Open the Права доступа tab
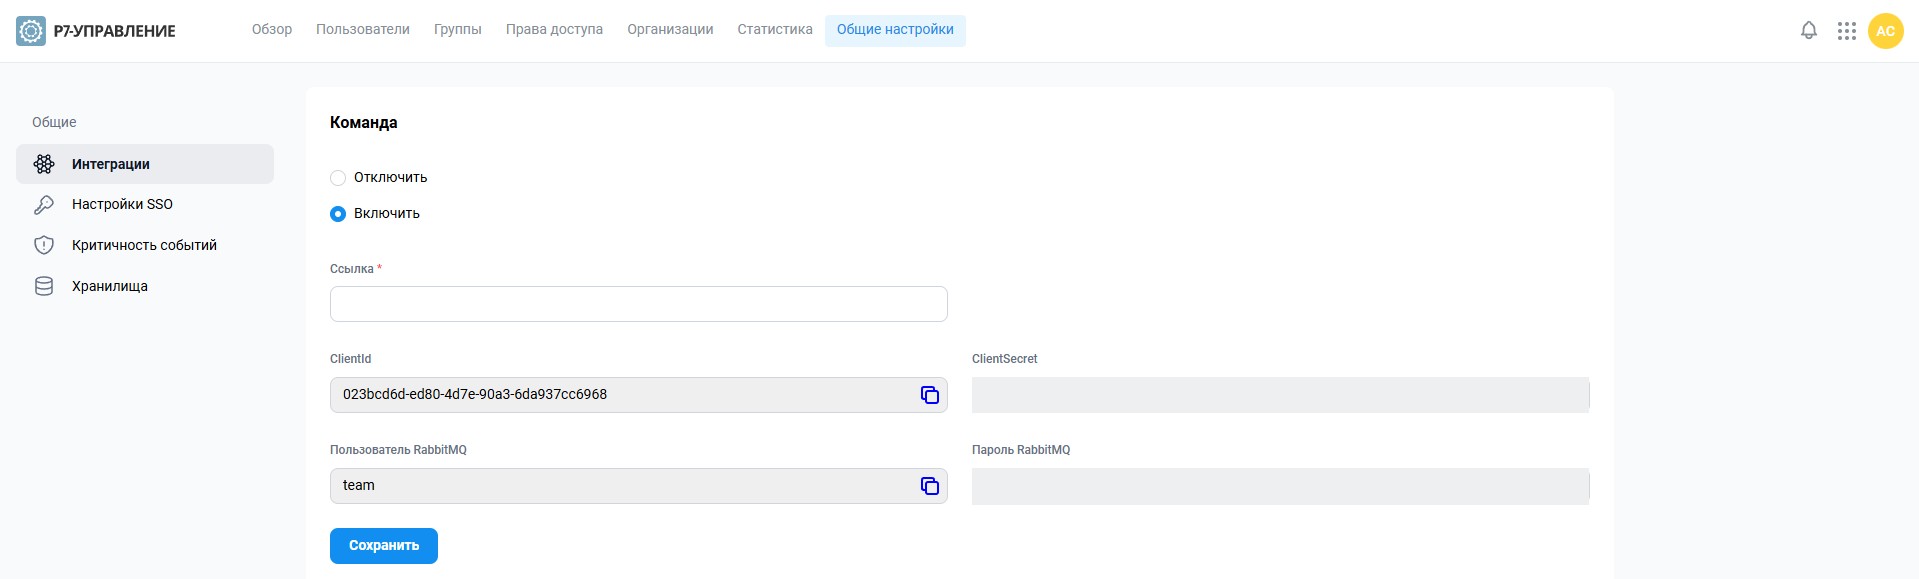Viewport: 1919px width, 579px height. click(x=554, y=30)
